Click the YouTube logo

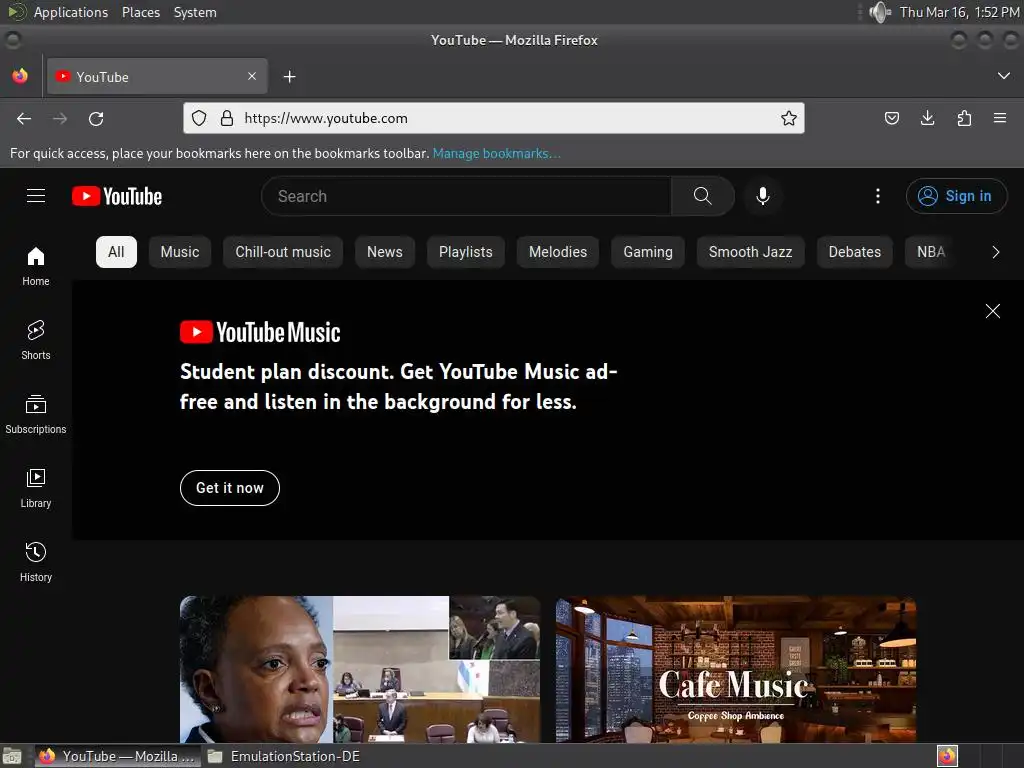click(117, 196)
